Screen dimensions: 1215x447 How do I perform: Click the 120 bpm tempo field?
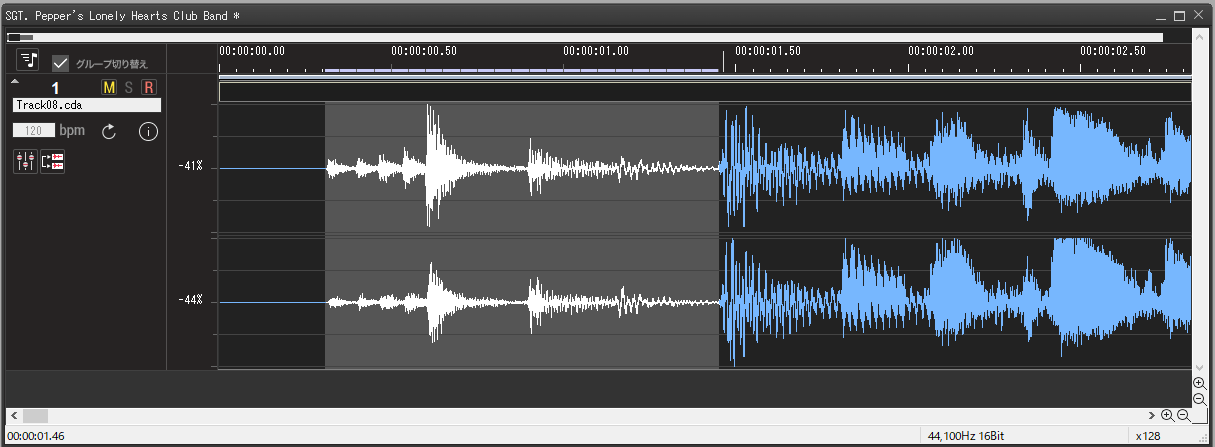(34, 131)
